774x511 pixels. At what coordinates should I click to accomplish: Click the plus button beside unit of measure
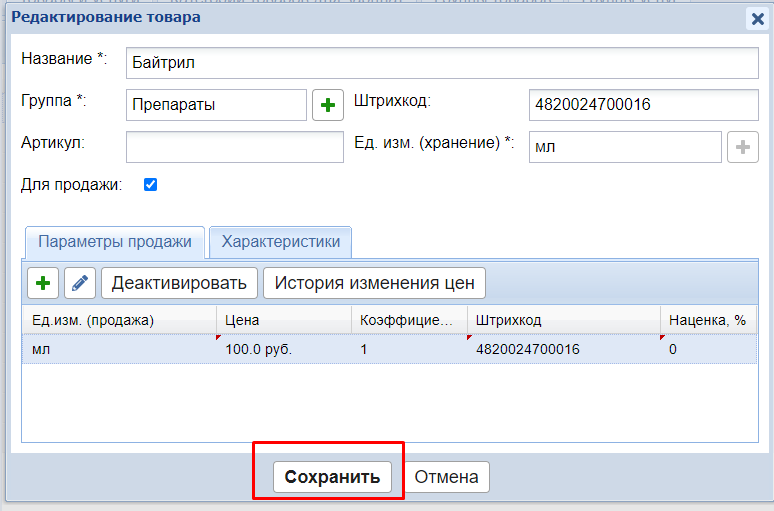click(x=742, y=147)
